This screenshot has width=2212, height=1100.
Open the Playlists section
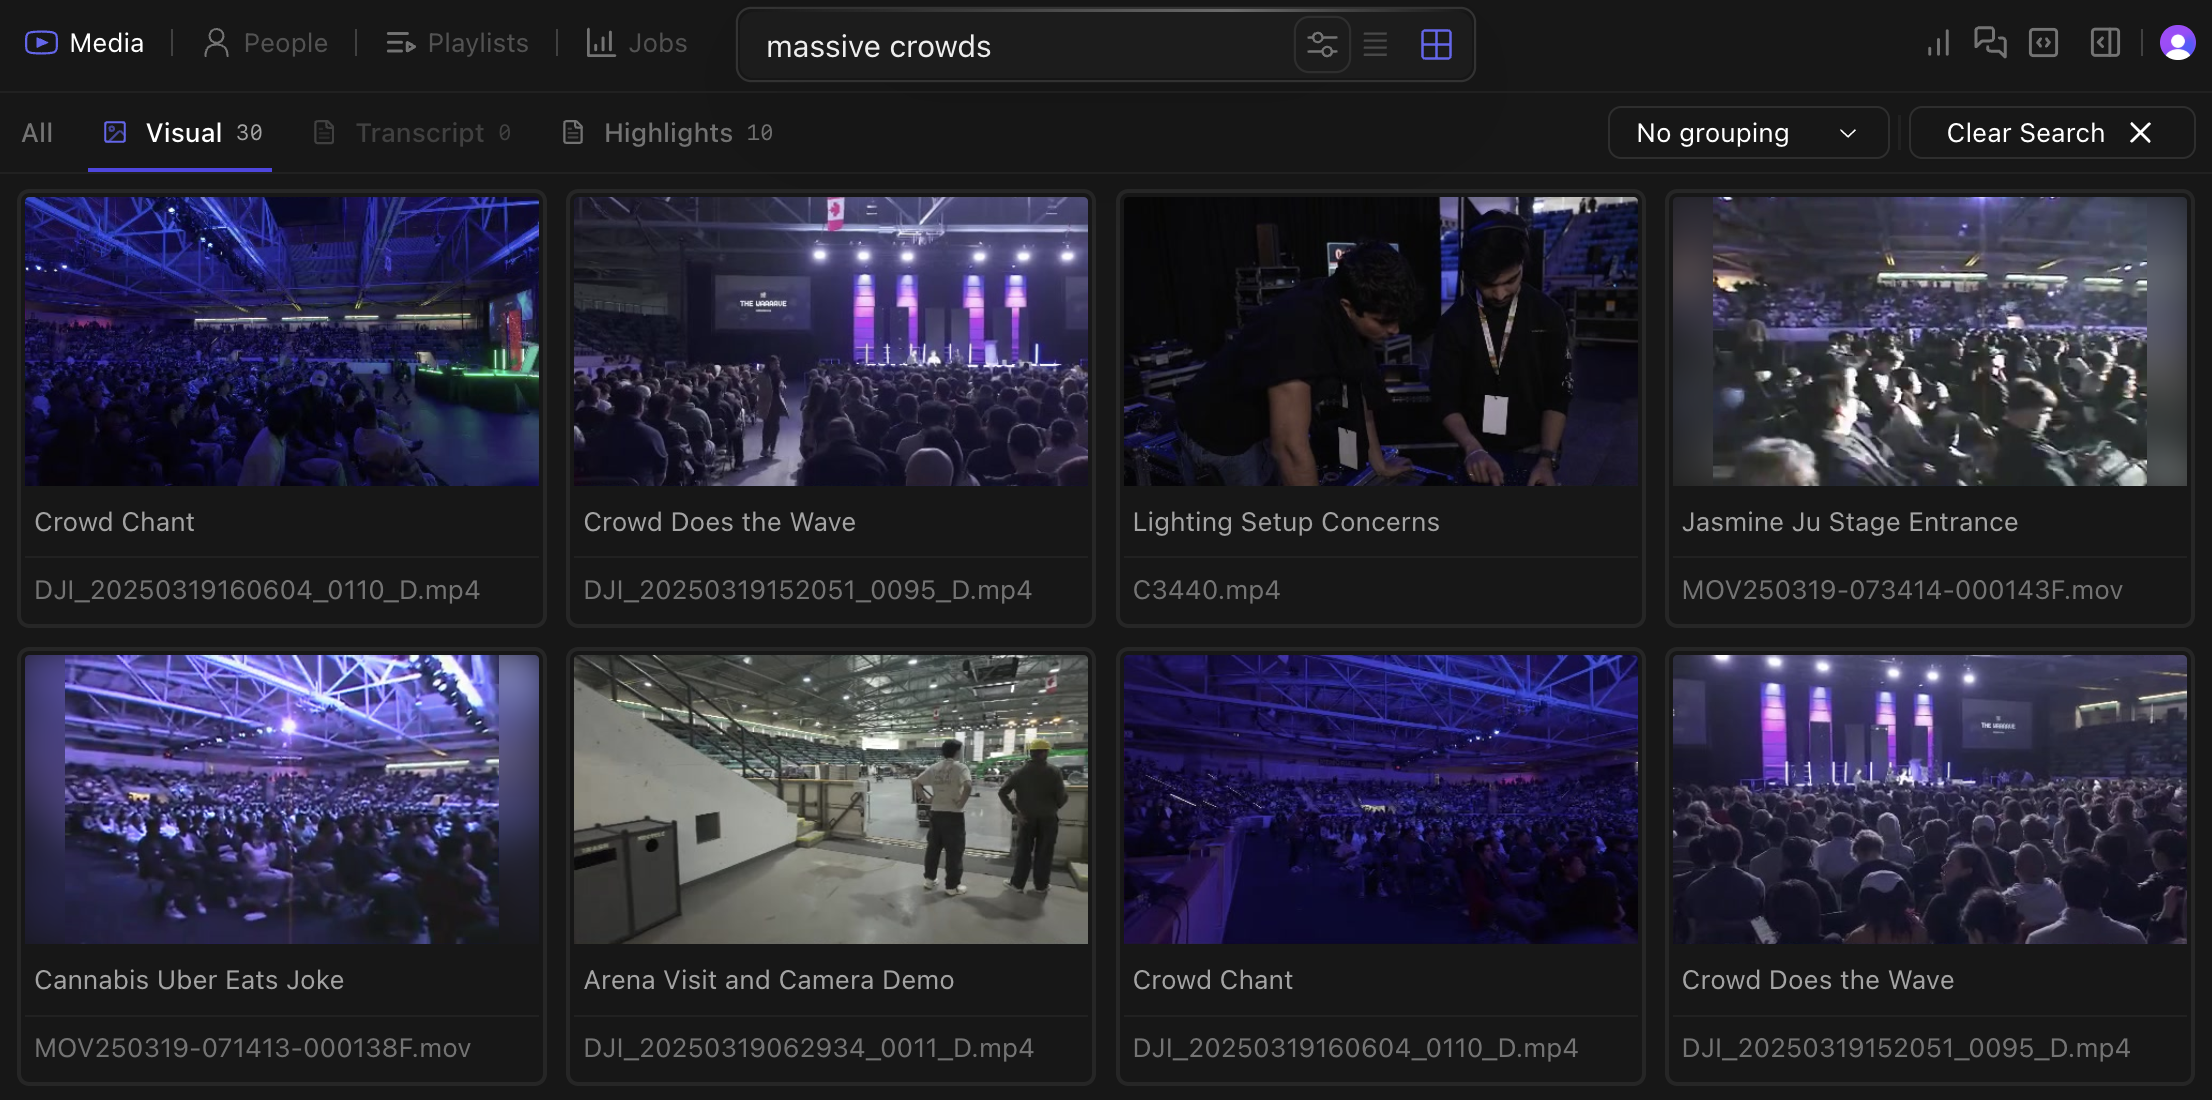(x=457, y=43)
